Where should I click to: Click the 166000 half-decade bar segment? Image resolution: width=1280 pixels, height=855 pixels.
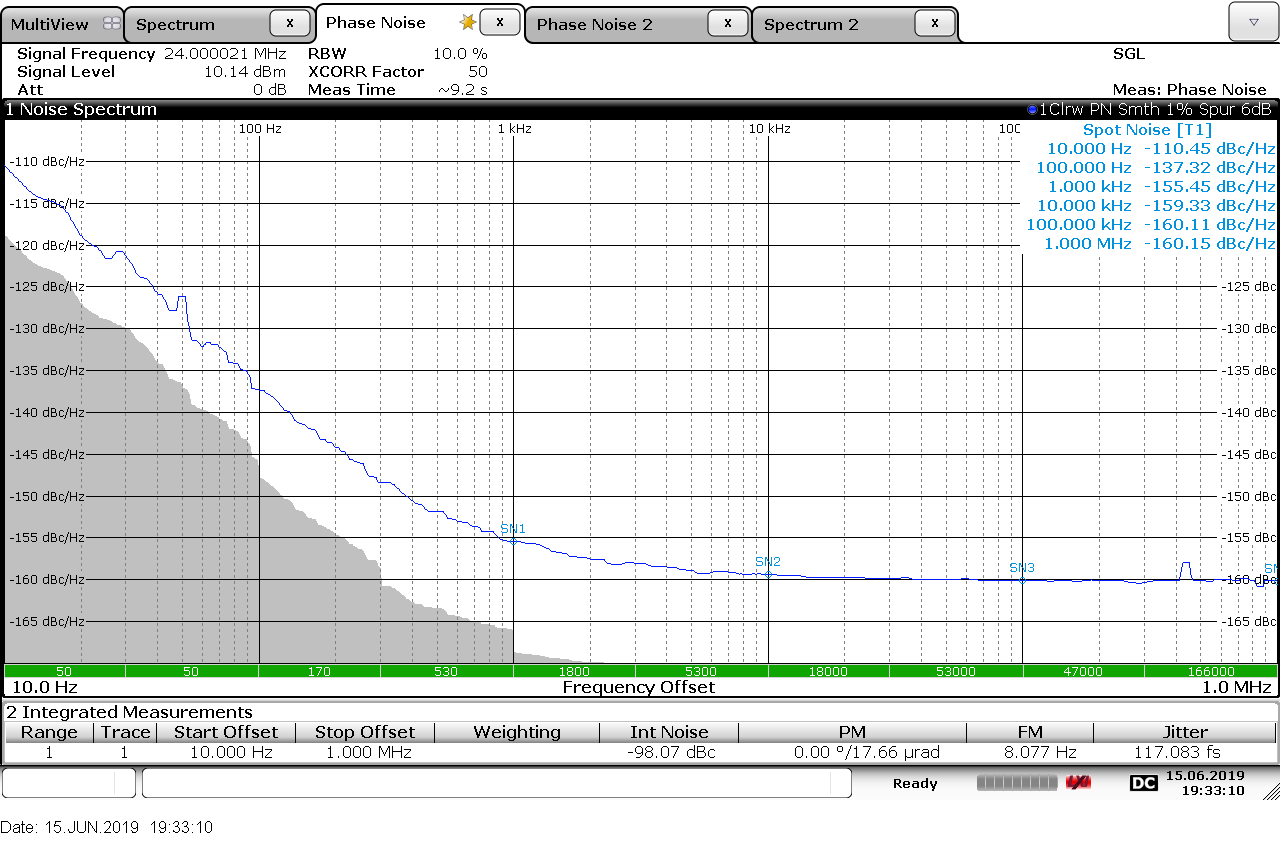[x=1210, y=671]
